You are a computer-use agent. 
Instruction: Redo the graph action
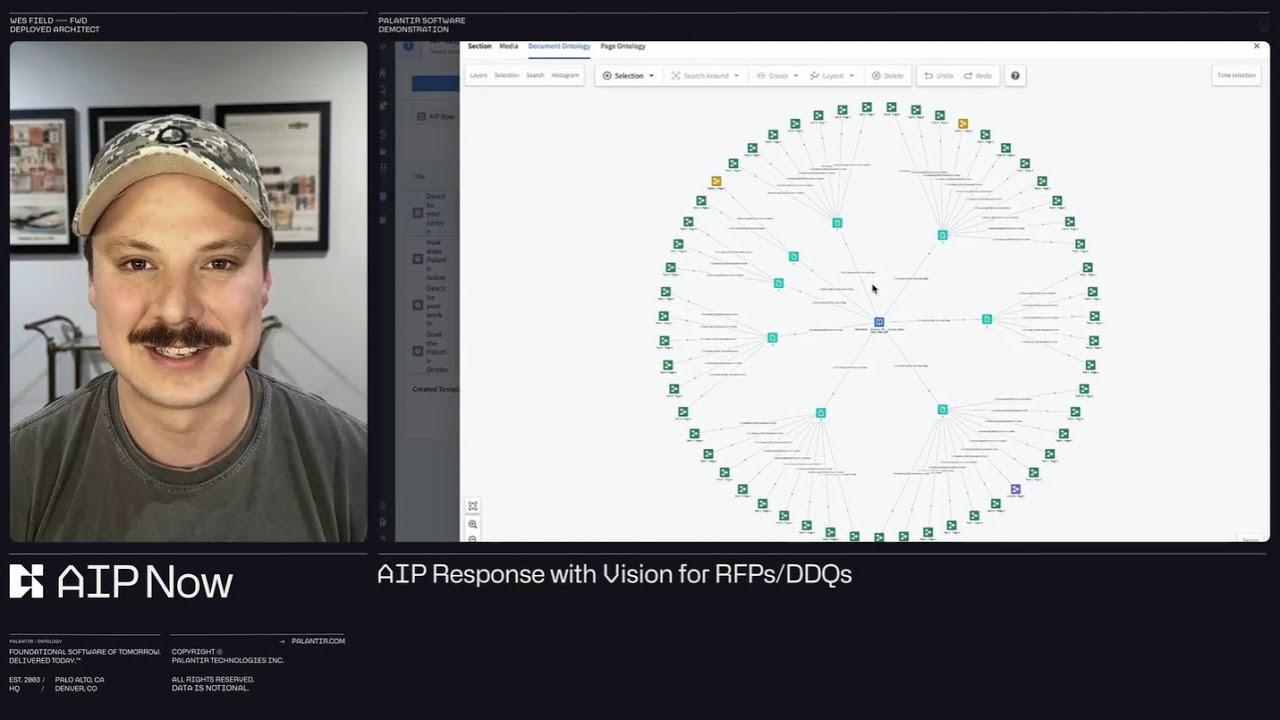[x=978, y=76]
